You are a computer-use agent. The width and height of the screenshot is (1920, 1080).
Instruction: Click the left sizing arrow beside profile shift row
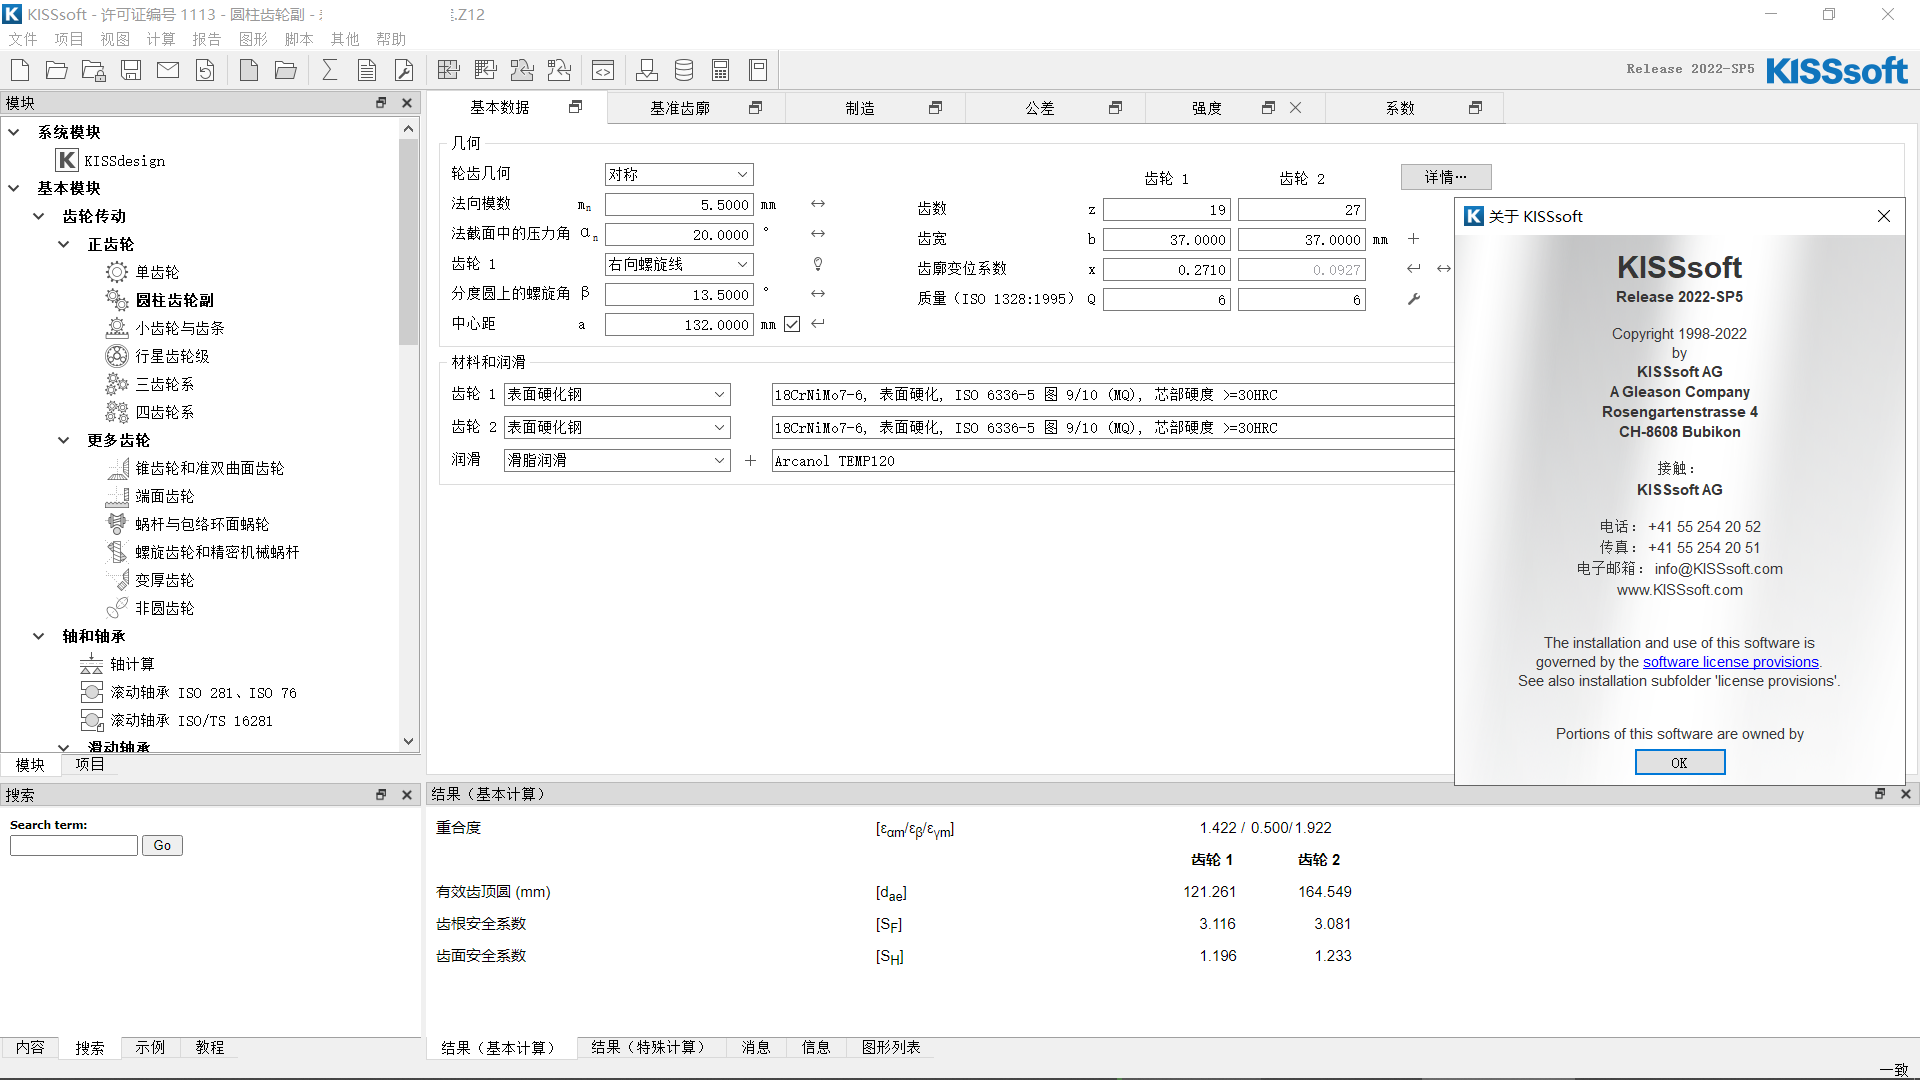(x=1414, y=269)
